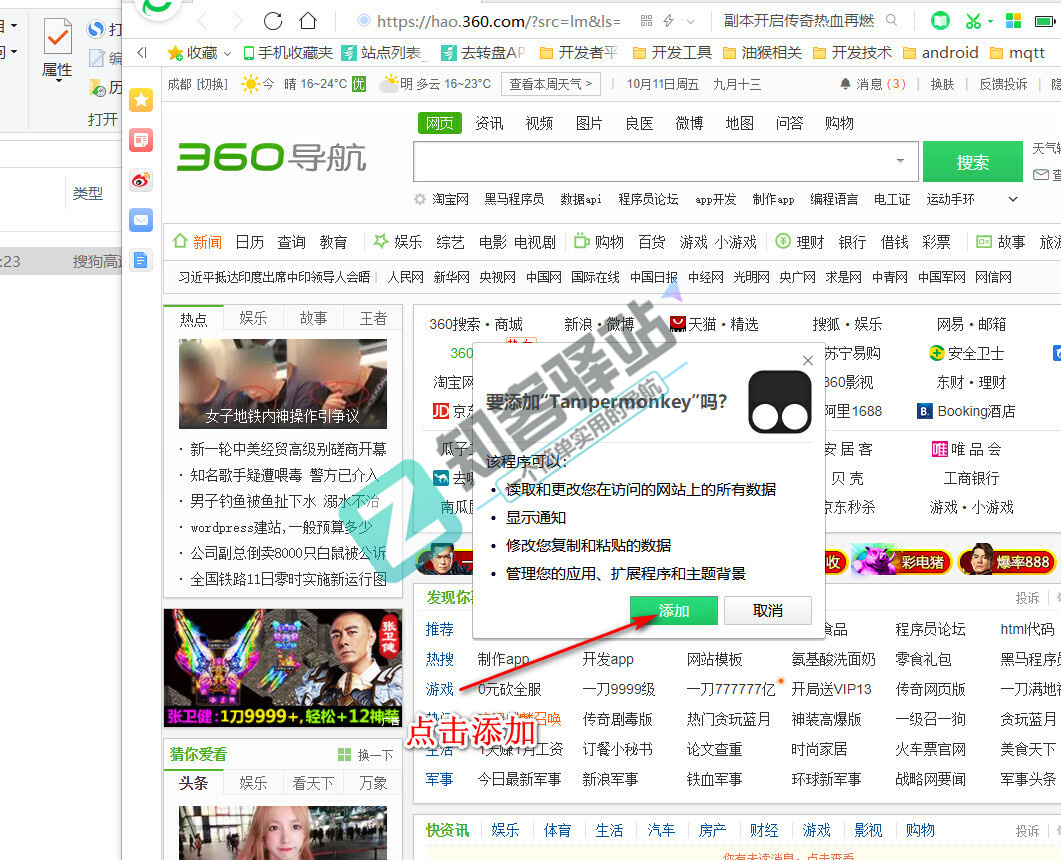Open reading mode via green book icon

pos(940,20)
